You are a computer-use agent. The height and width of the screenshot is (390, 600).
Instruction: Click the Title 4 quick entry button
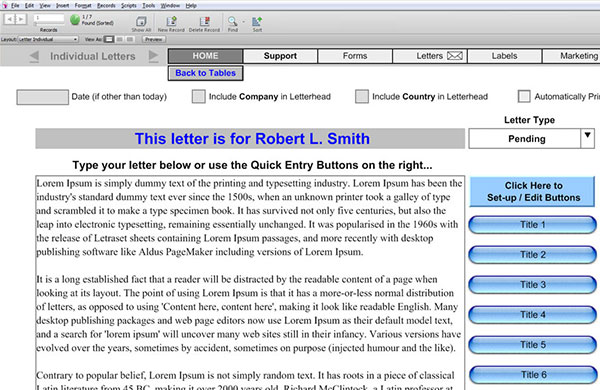click(532, 315)
